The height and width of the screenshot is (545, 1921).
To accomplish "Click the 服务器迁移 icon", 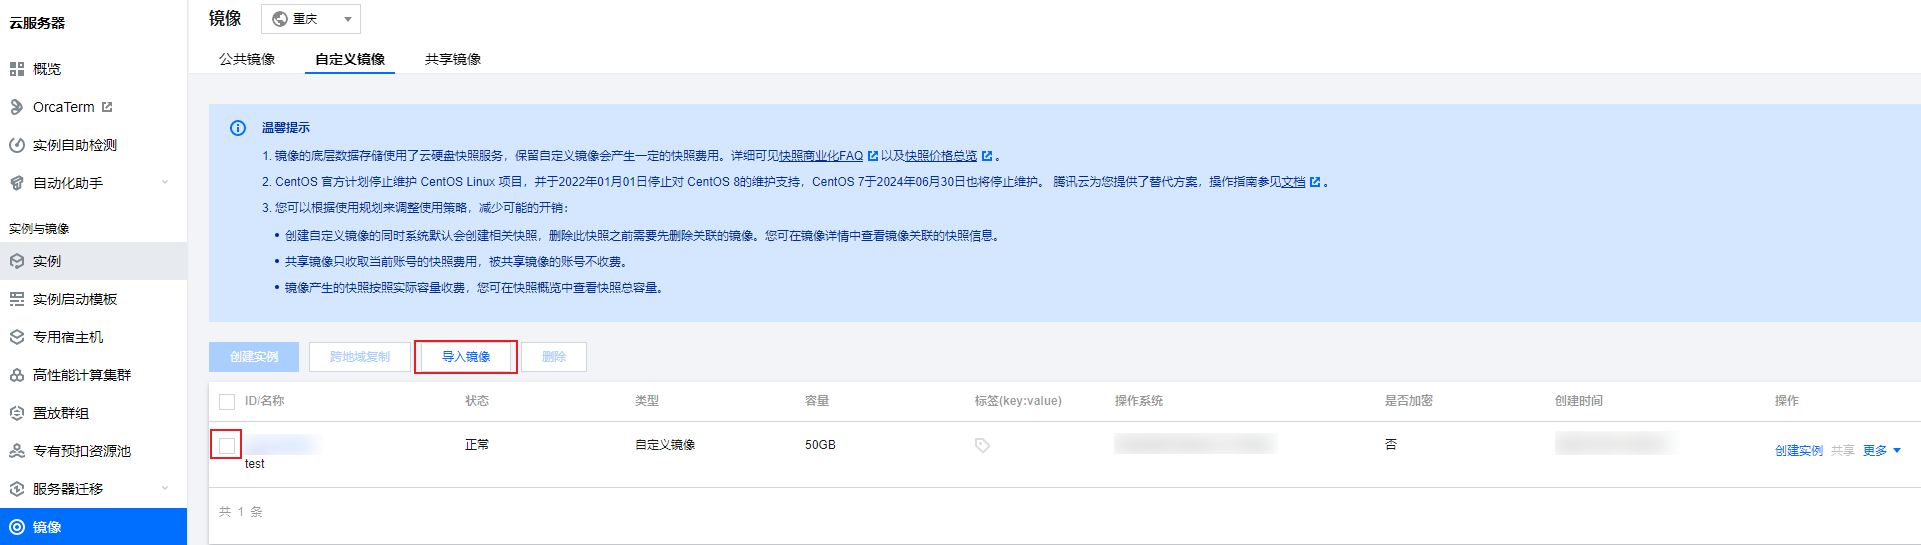I will click(x=17, y=489).
